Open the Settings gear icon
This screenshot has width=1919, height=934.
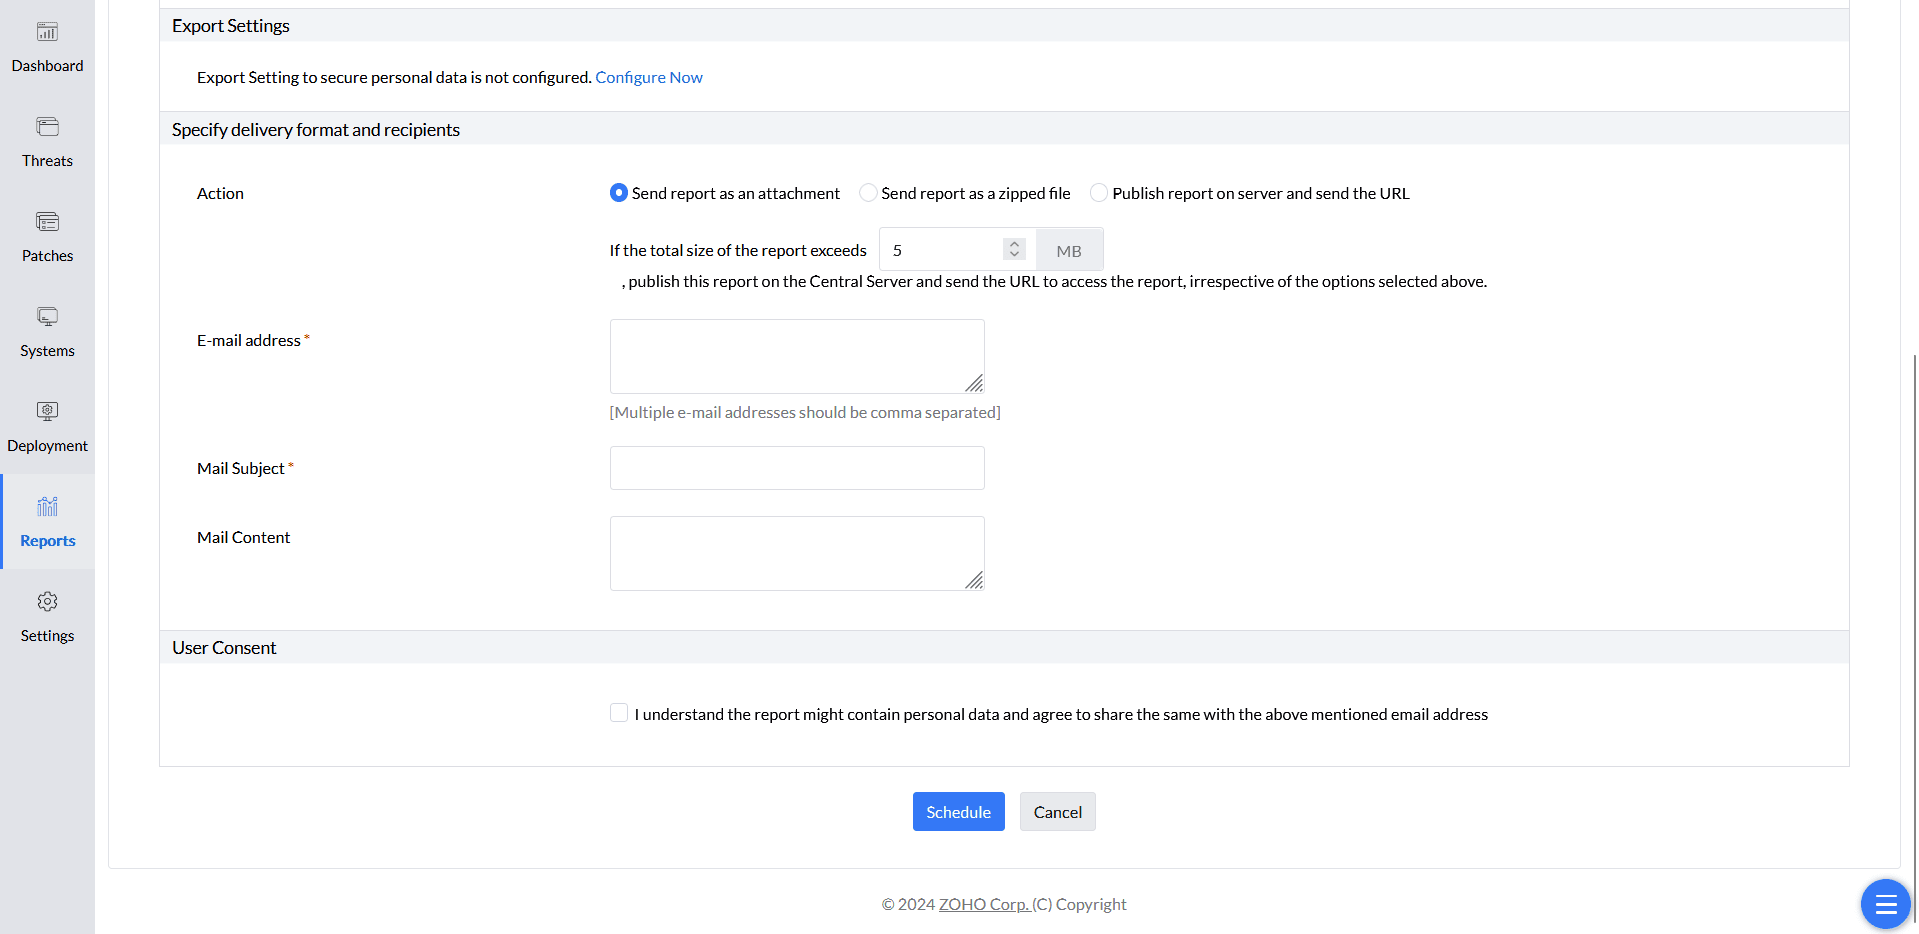tap(47, 602)
